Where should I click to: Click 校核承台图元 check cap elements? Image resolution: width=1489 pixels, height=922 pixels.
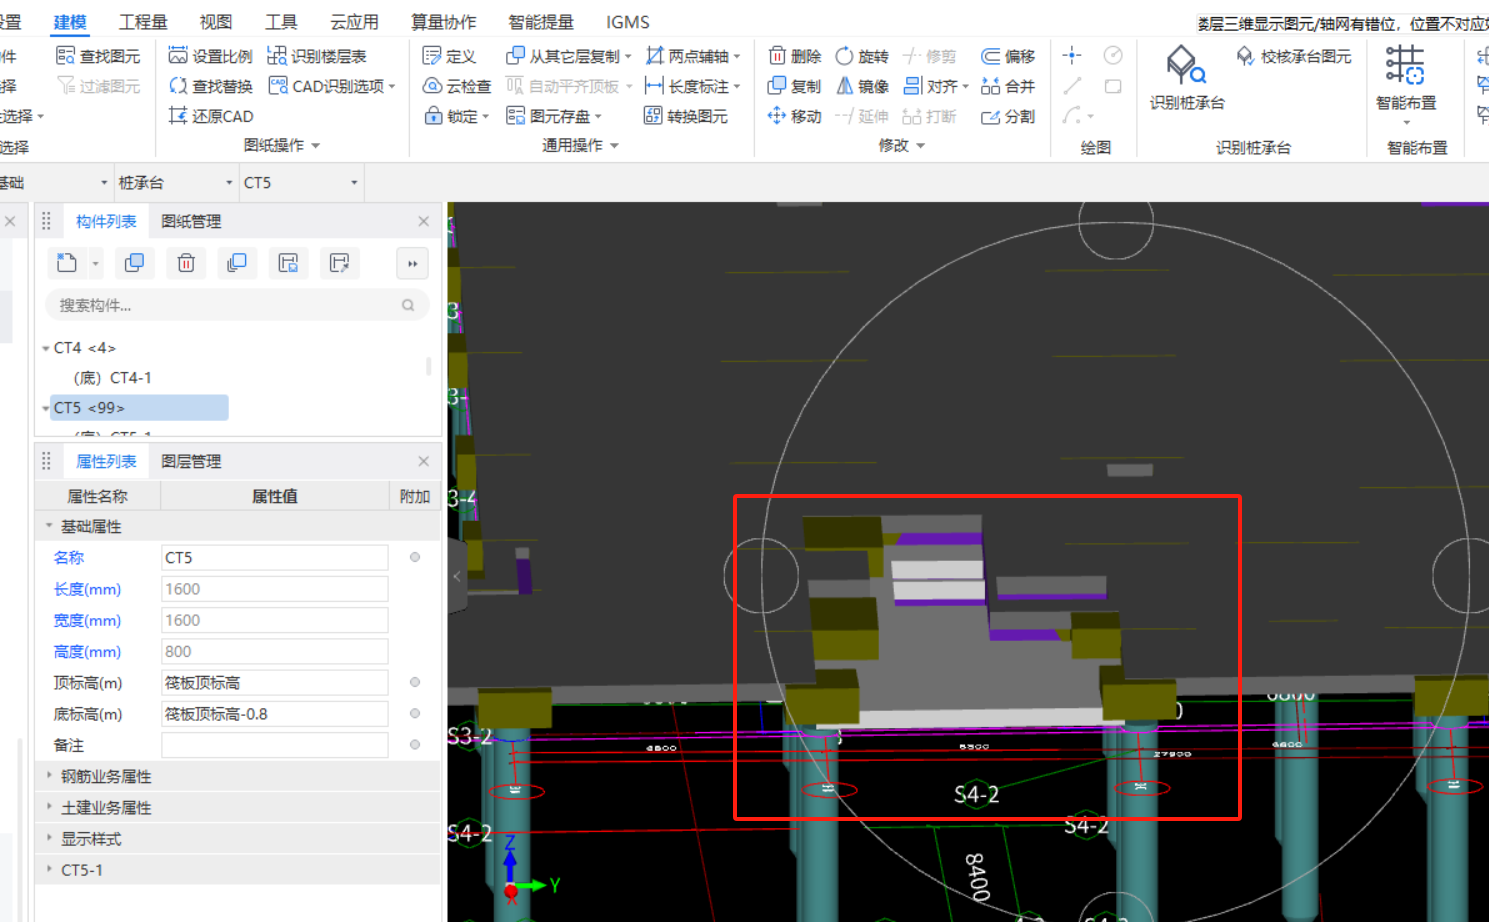1294,56
